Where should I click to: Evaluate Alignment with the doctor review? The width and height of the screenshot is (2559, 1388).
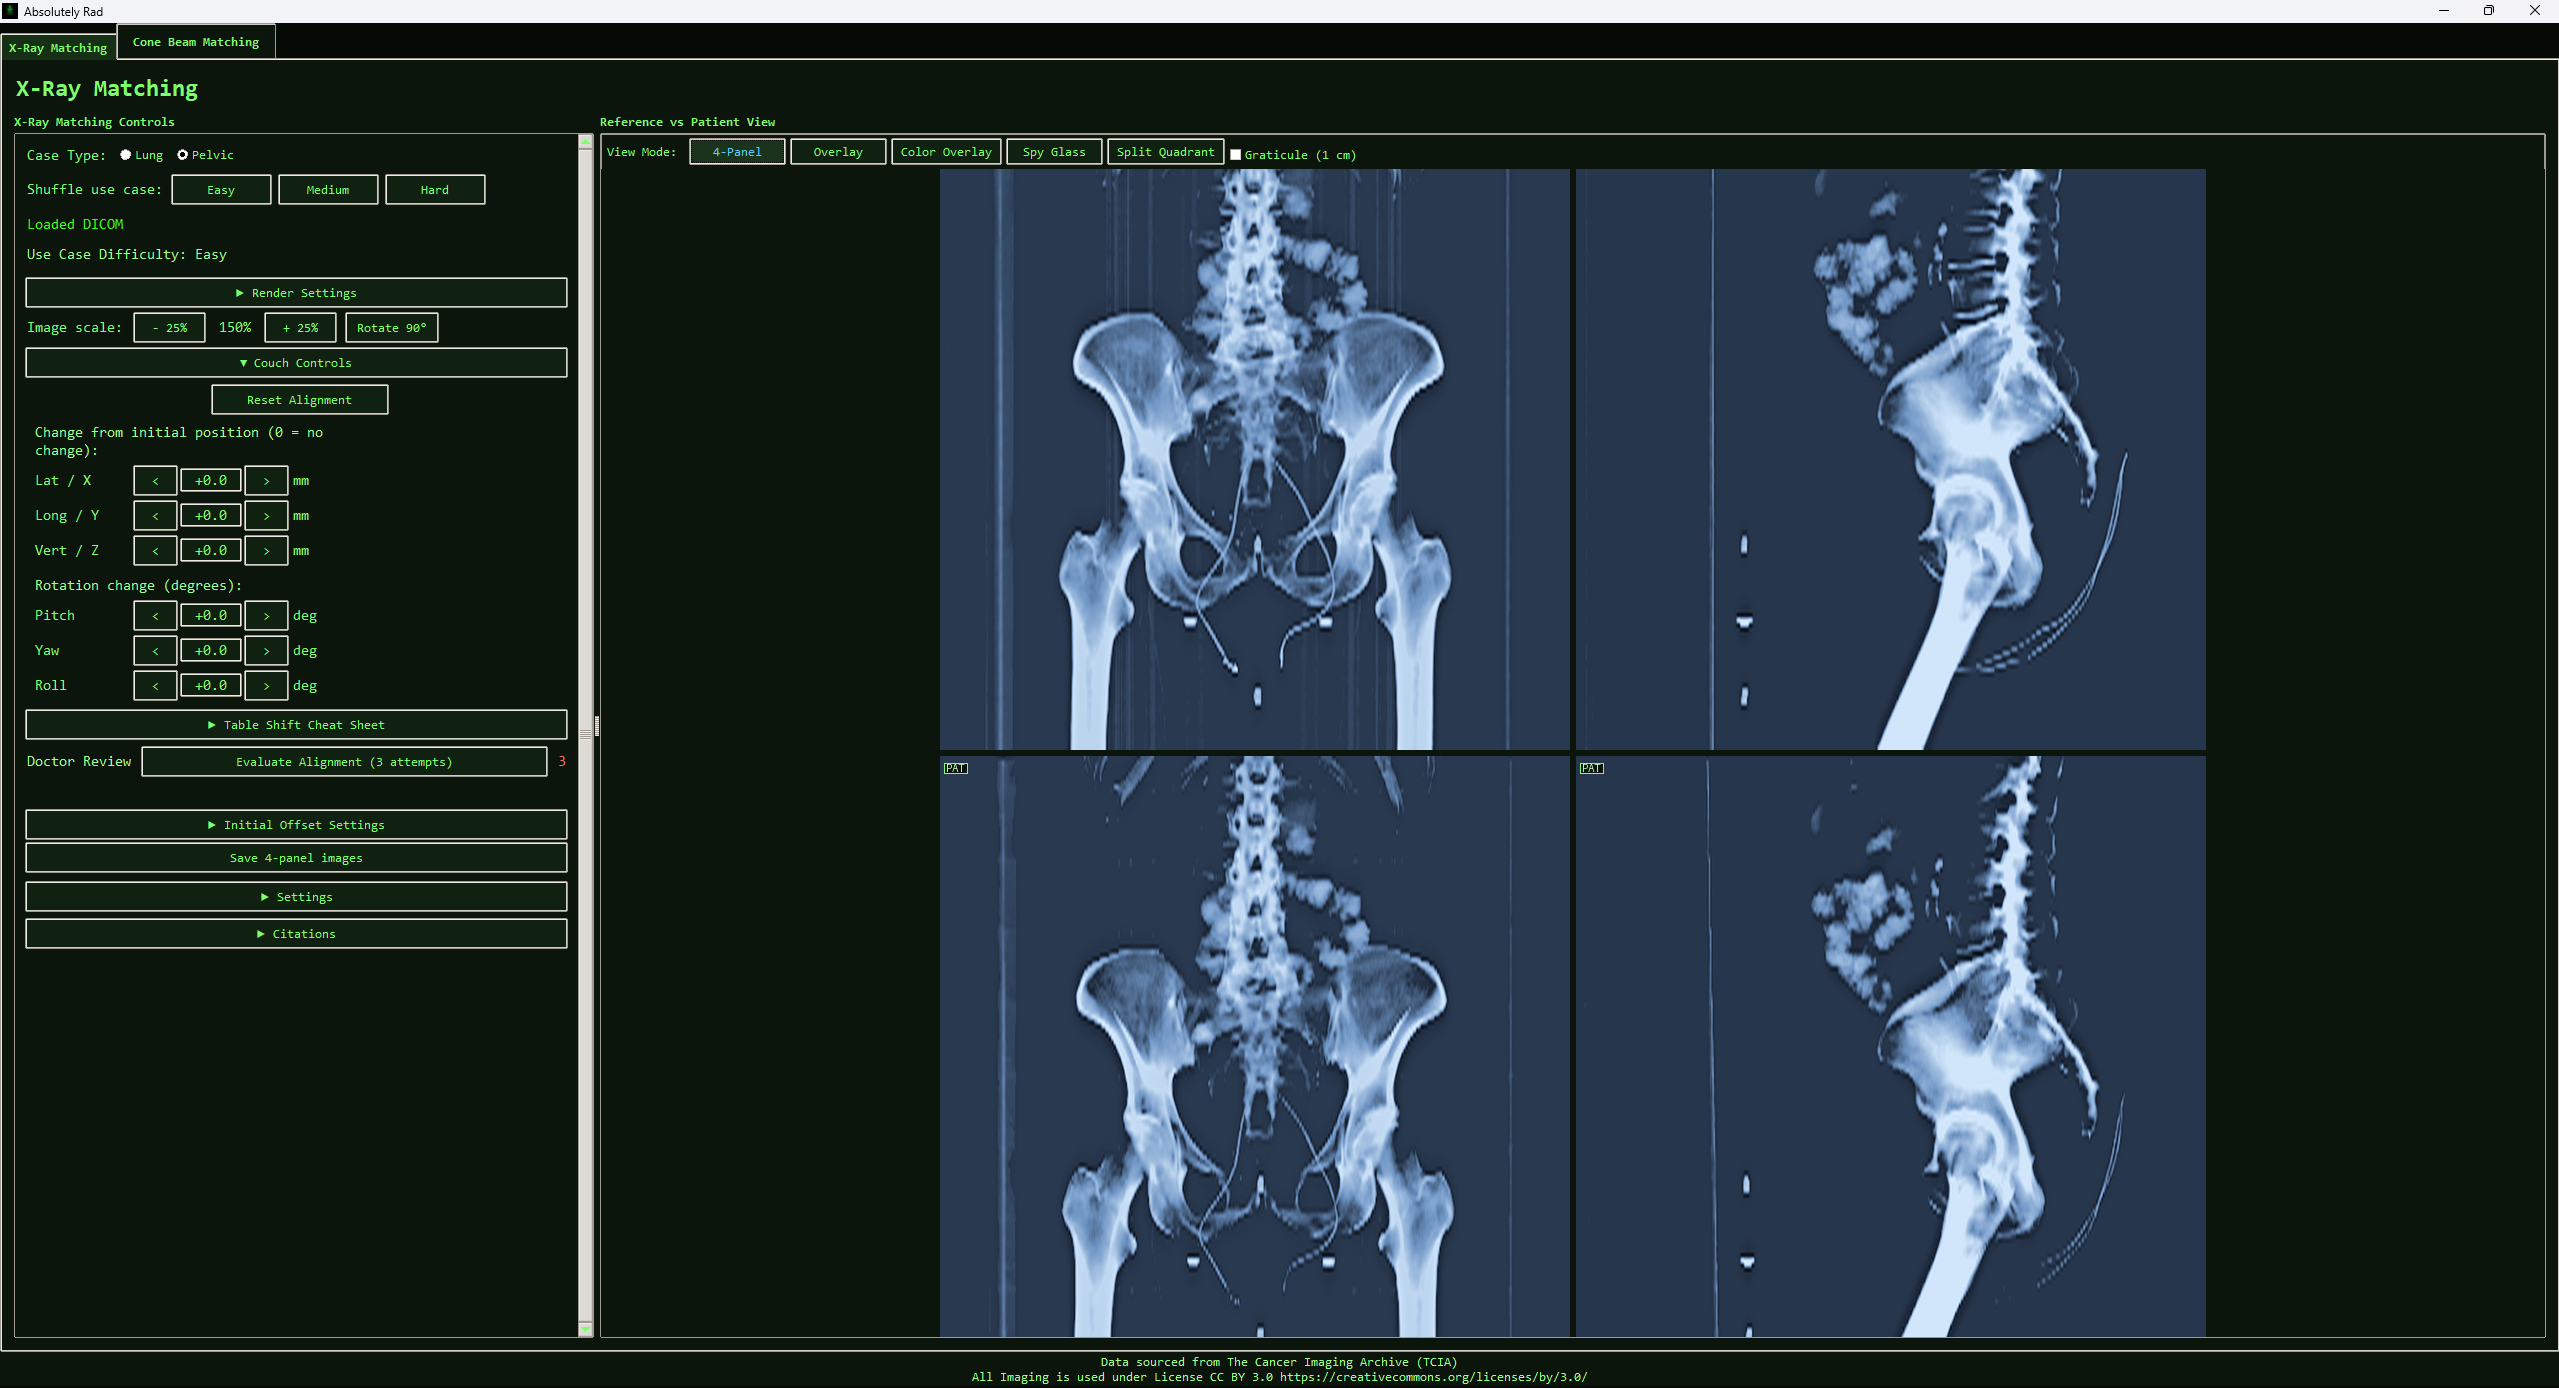click(343, 761)
